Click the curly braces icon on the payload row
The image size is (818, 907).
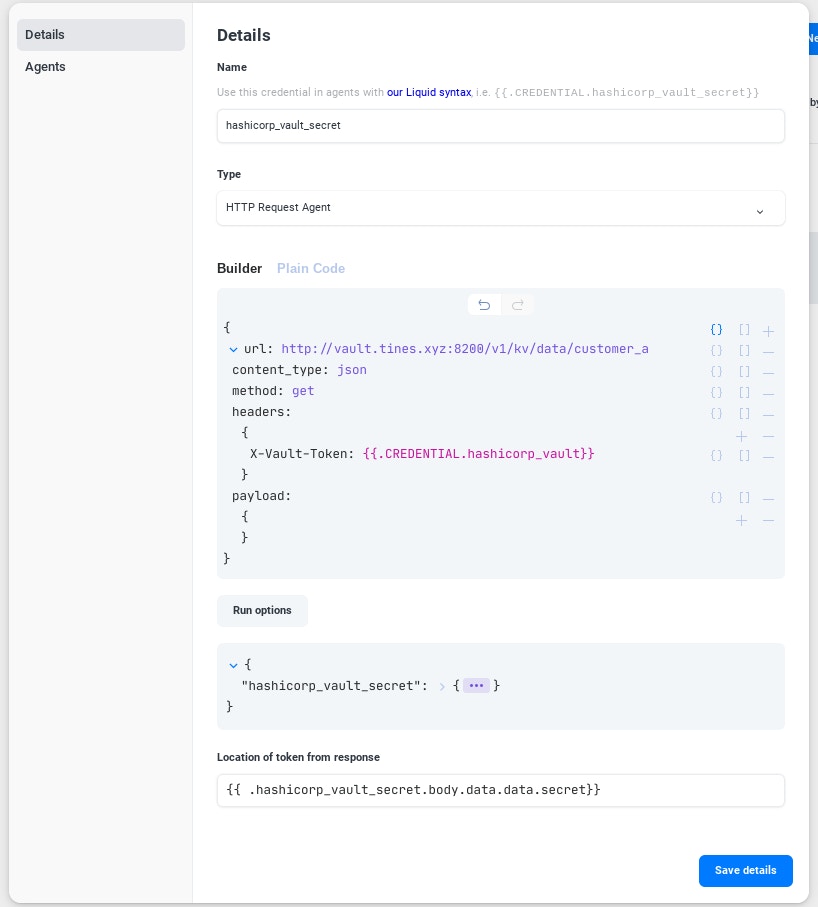(x=716, y=498)
